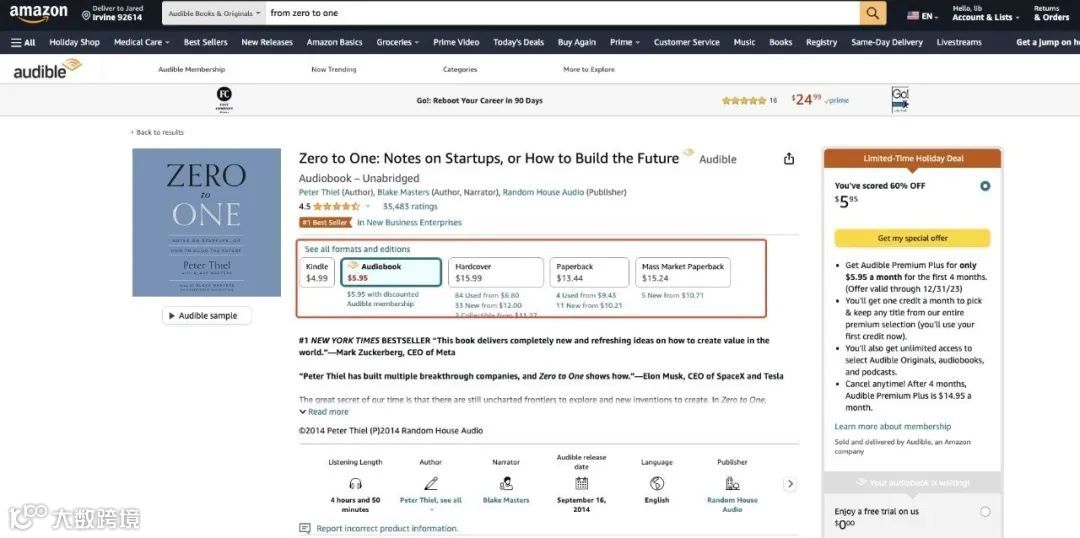Select the free trial radio button
The height and width of the screenshot is (538, 1080).
pos(985,512)
